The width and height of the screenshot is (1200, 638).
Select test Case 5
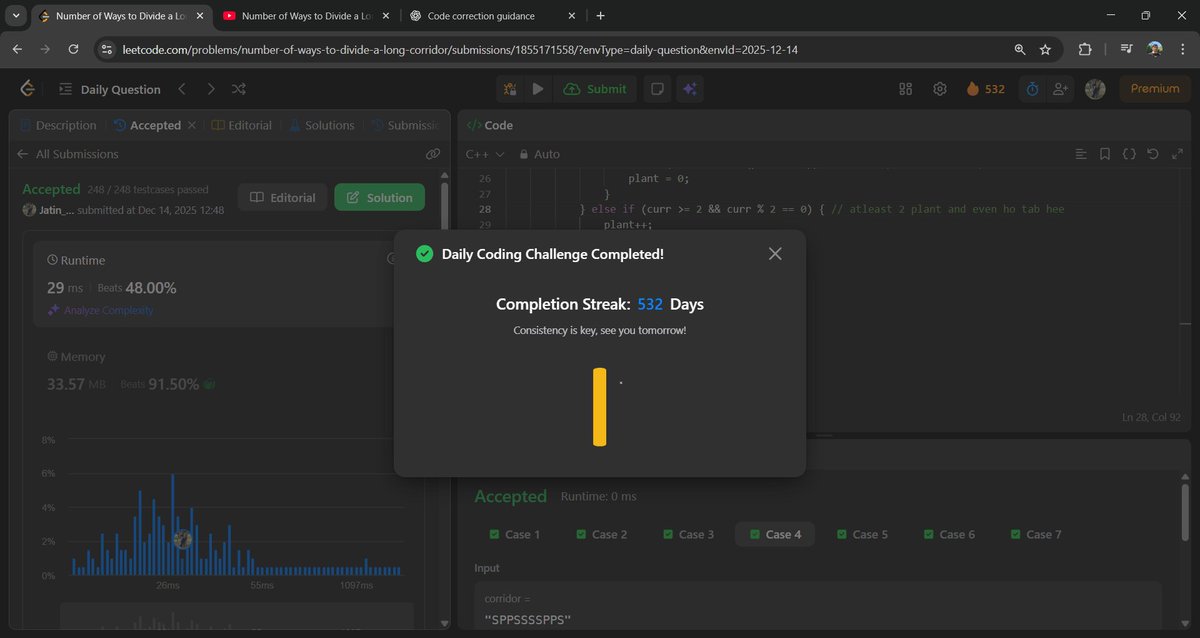tap(862, 534)
